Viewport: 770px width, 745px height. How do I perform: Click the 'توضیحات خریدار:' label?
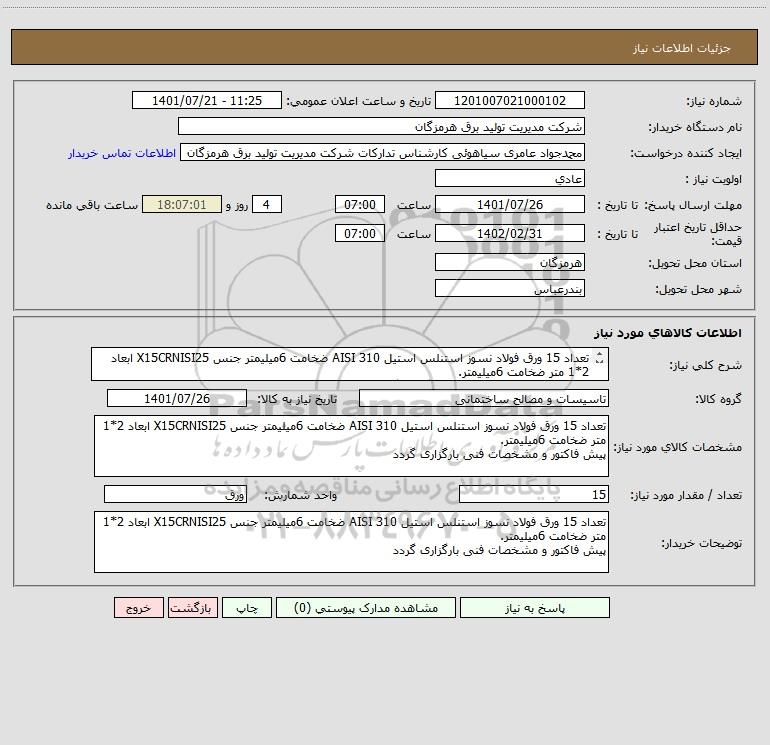[x=702, y=543]
